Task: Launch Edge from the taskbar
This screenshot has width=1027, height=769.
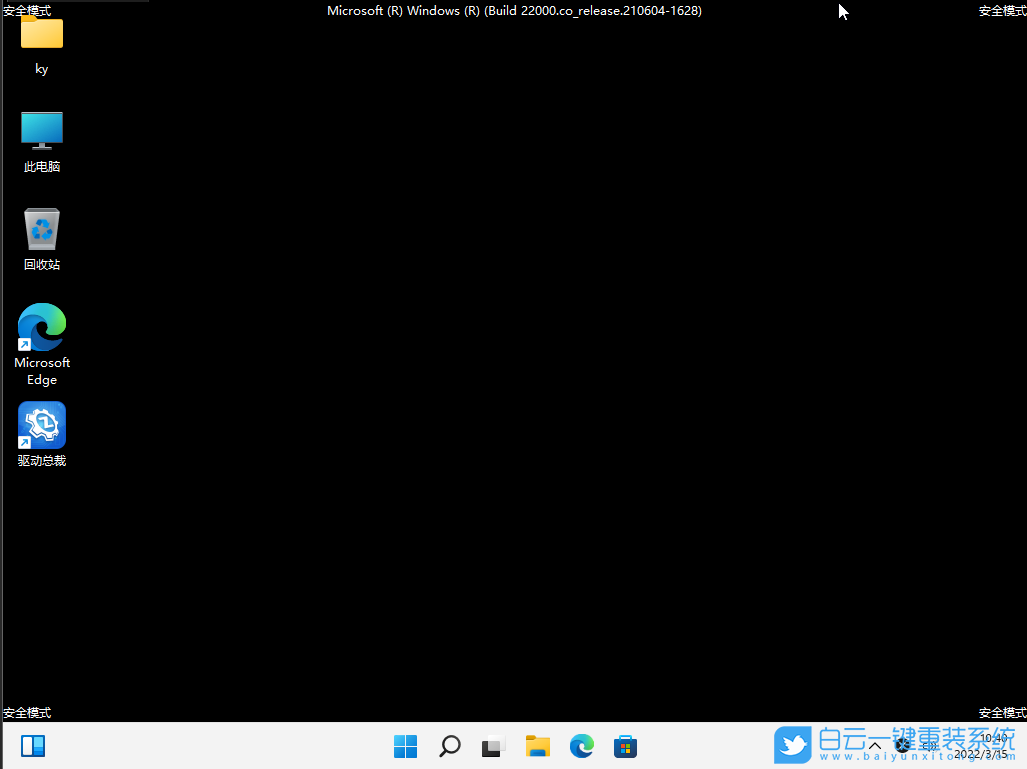Action: pos(581,745)
